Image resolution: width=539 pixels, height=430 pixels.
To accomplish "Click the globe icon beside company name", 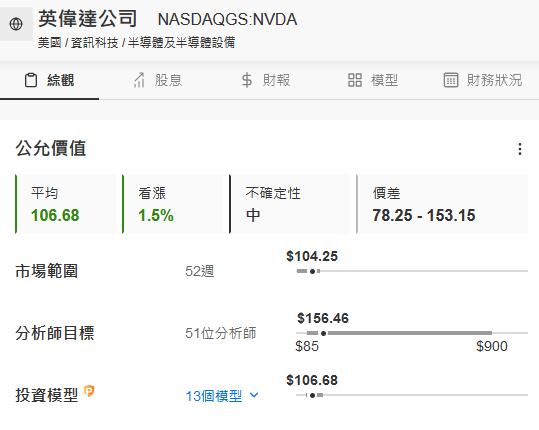I will click(16, 24).
